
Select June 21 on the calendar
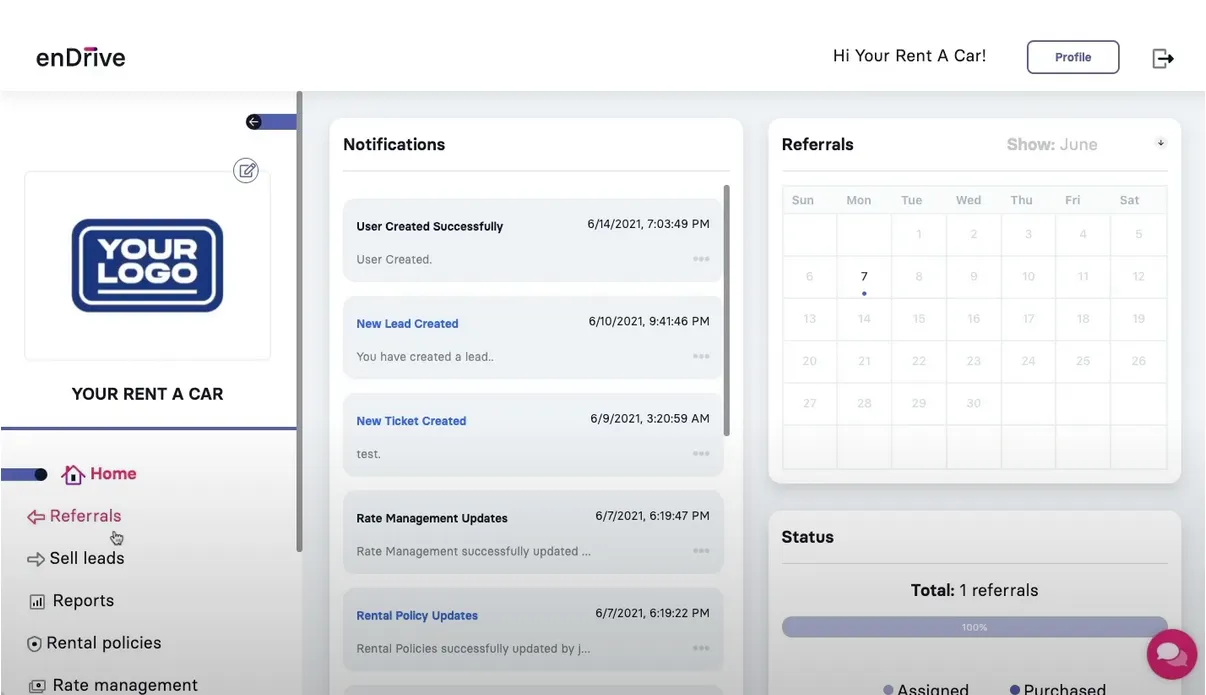point(864,361)
